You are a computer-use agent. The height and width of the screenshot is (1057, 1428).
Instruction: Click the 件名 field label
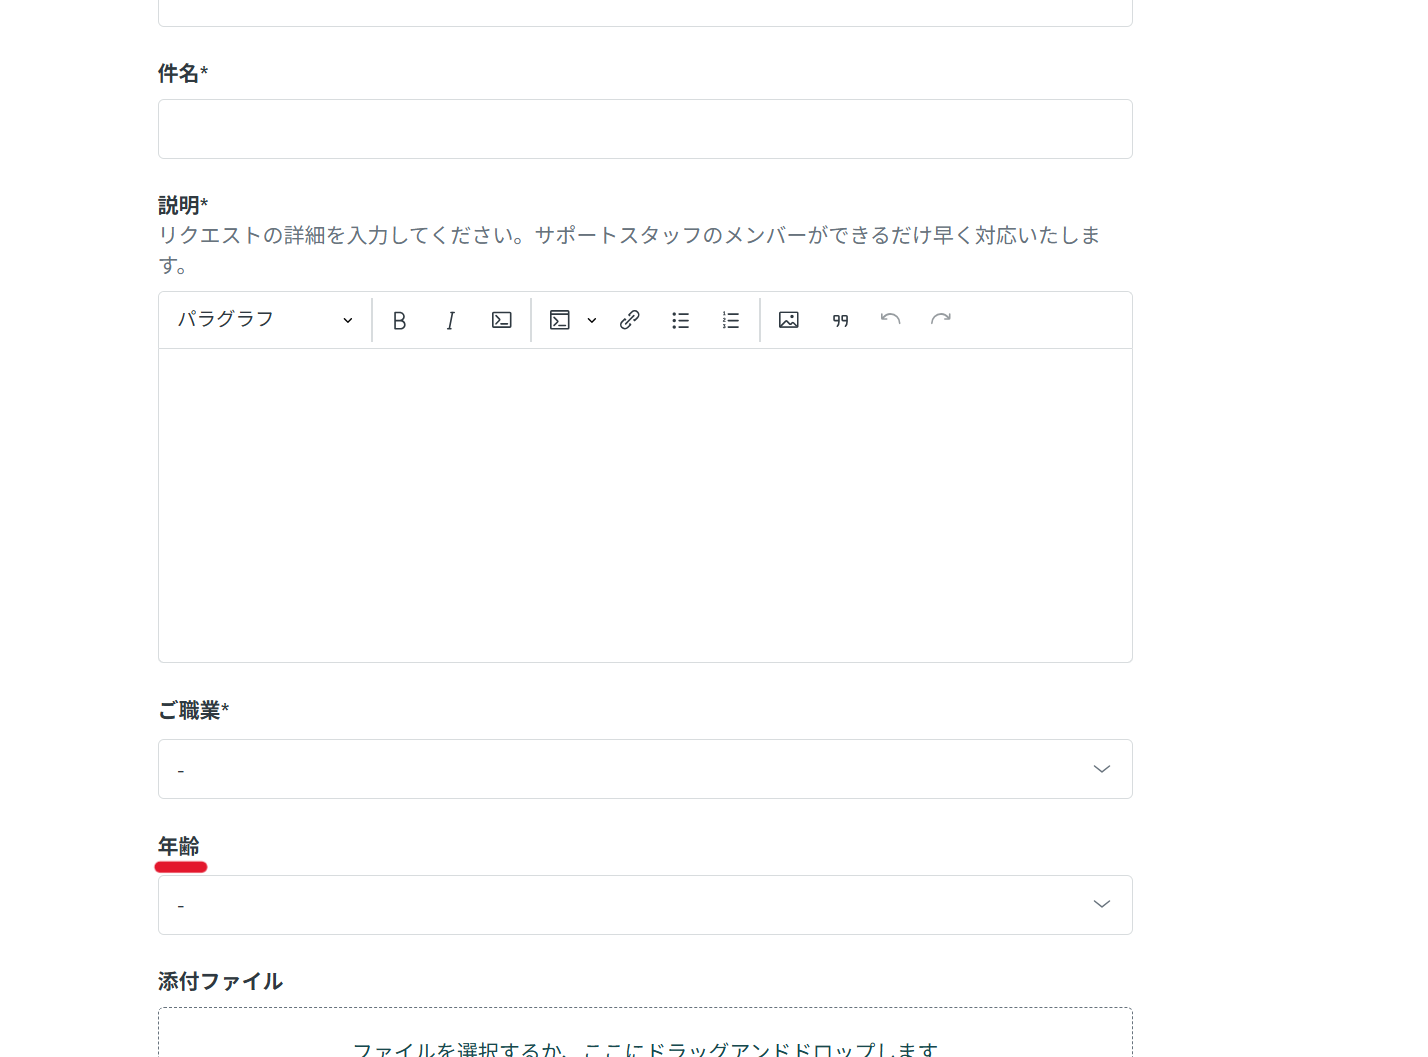[x=183, y=73]
